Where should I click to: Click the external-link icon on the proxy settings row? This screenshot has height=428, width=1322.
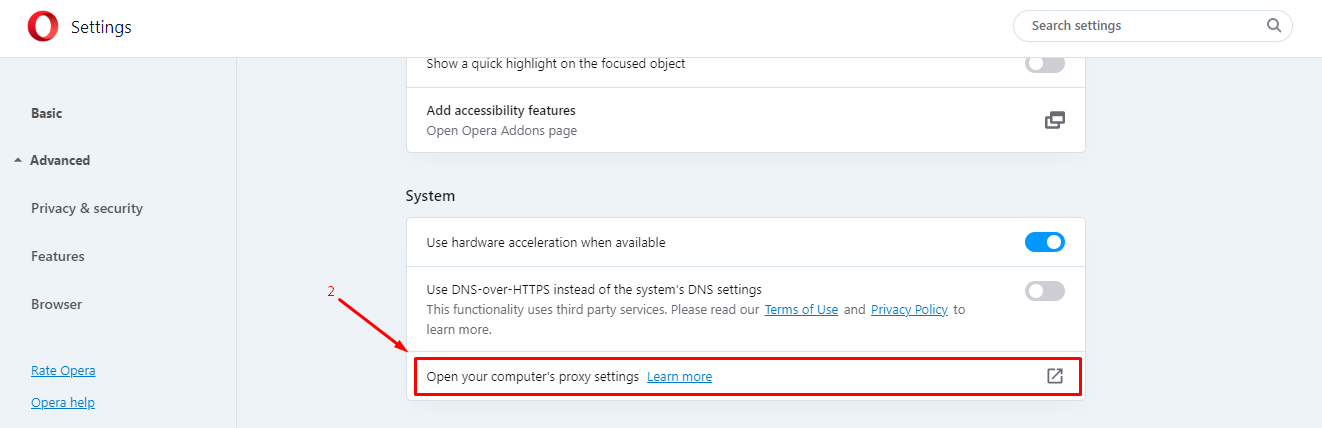tap(1054, 377)
